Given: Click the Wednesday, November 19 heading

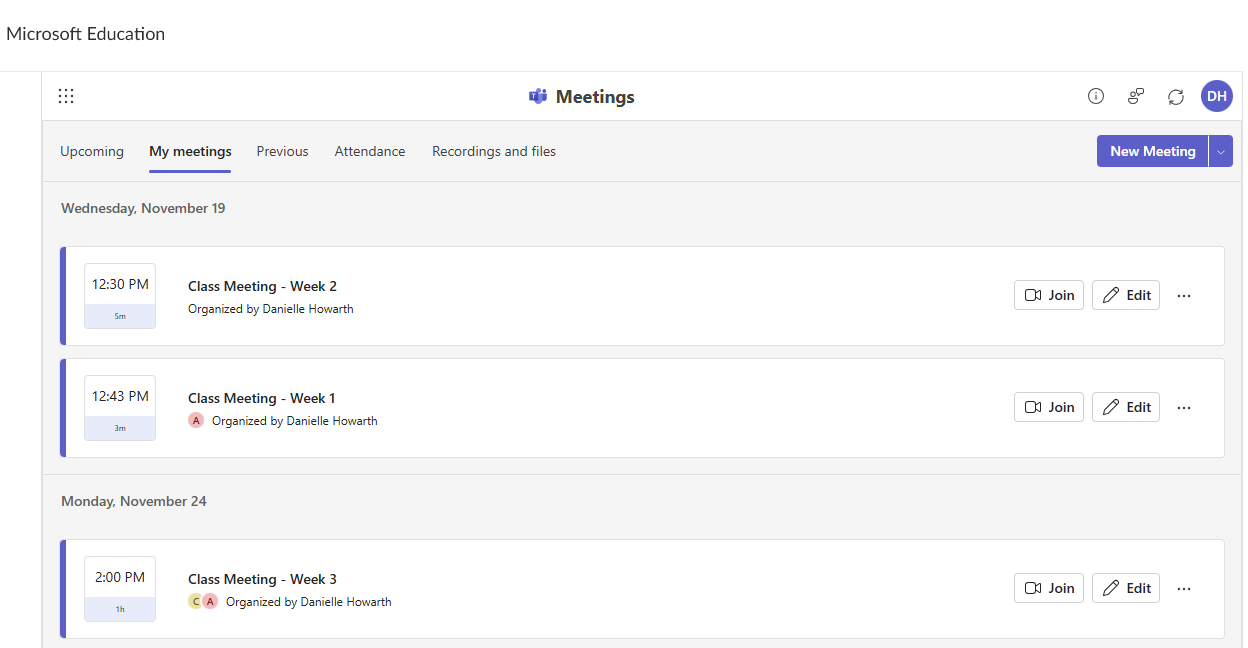Looking at the screenshot, I should click(143, 208).
